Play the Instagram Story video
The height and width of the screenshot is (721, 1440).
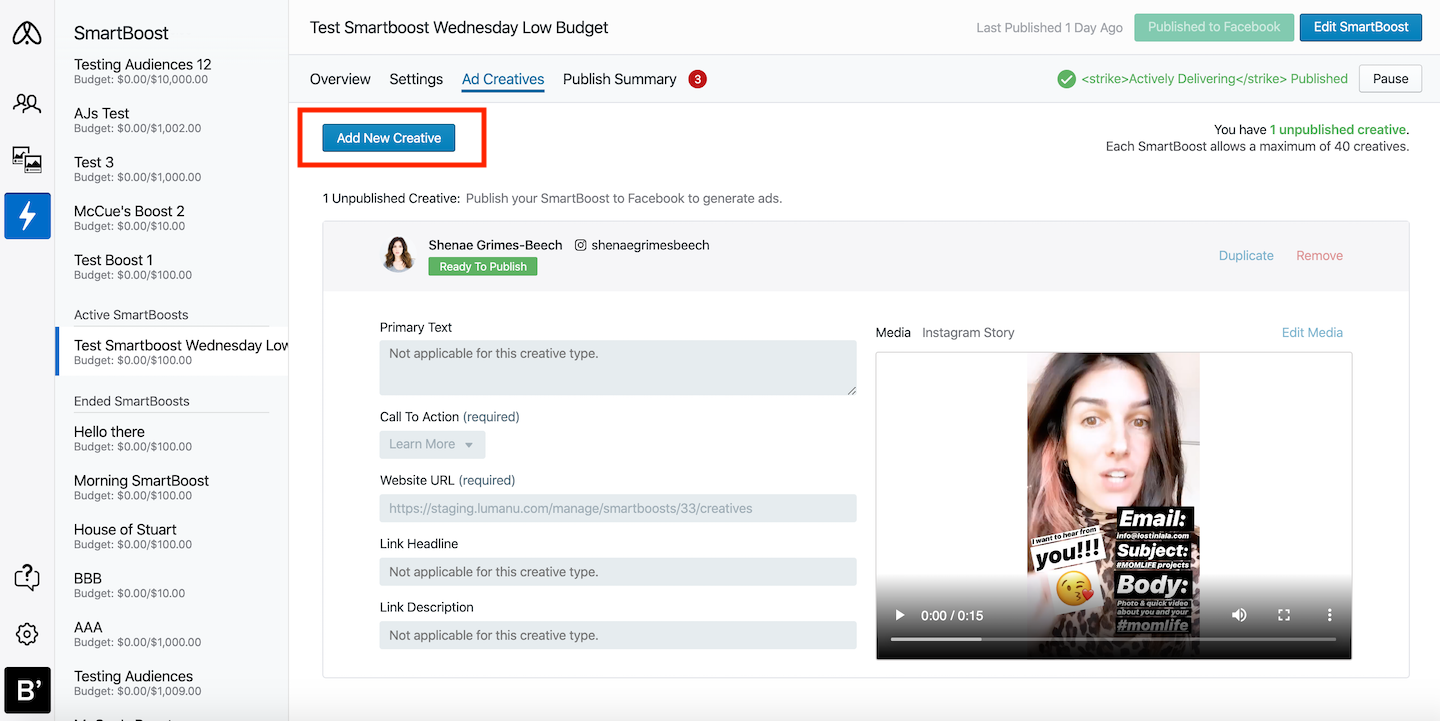click(x=900, y=615)
